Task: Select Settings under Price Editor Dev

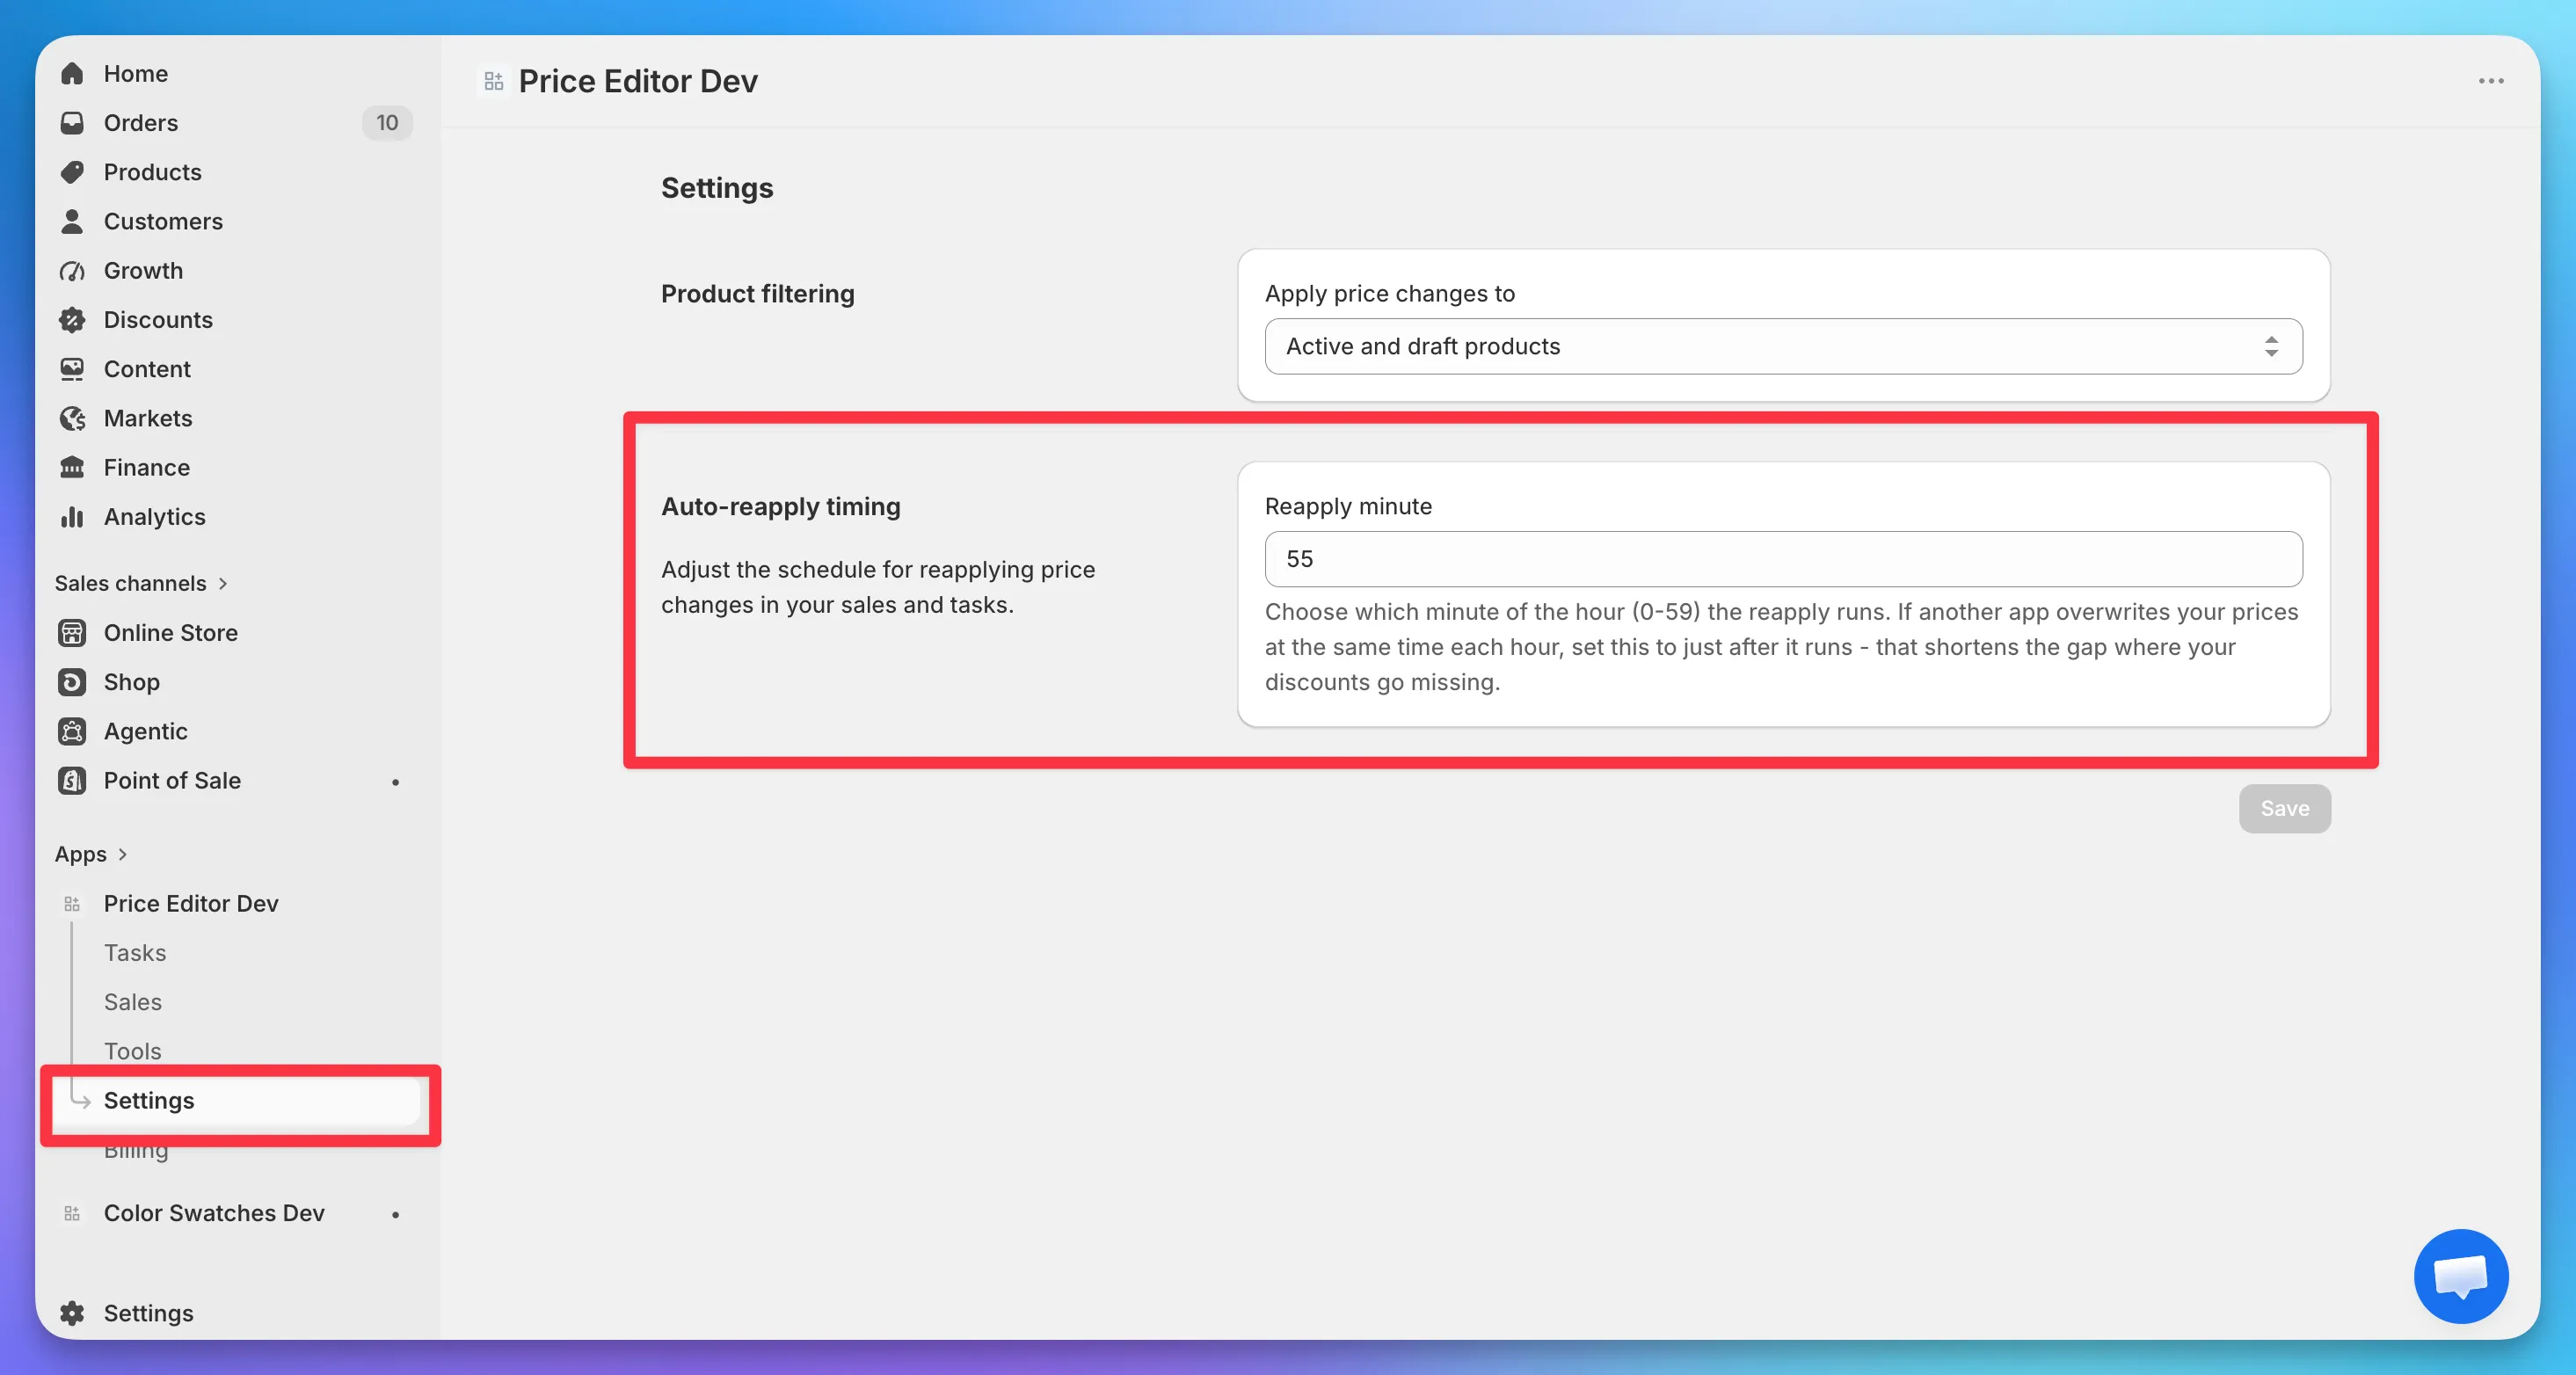Action: pyautogui.click(x=236, y=1100)
